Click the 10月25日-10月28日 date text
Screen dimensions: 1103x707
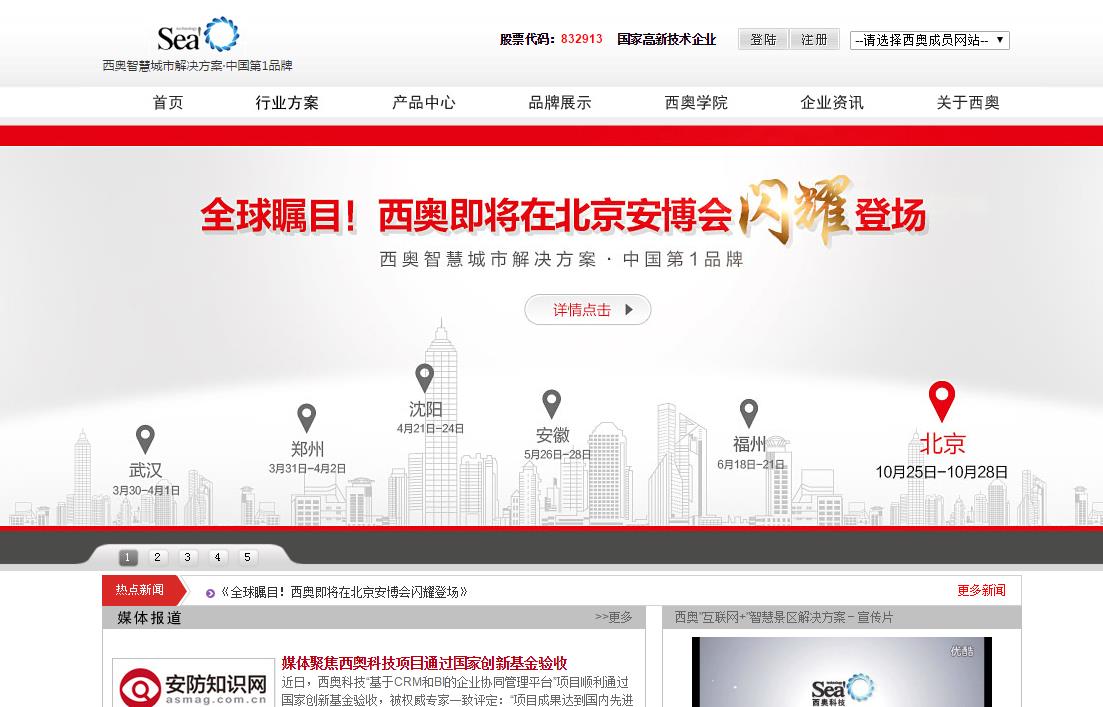pos(941,472)
